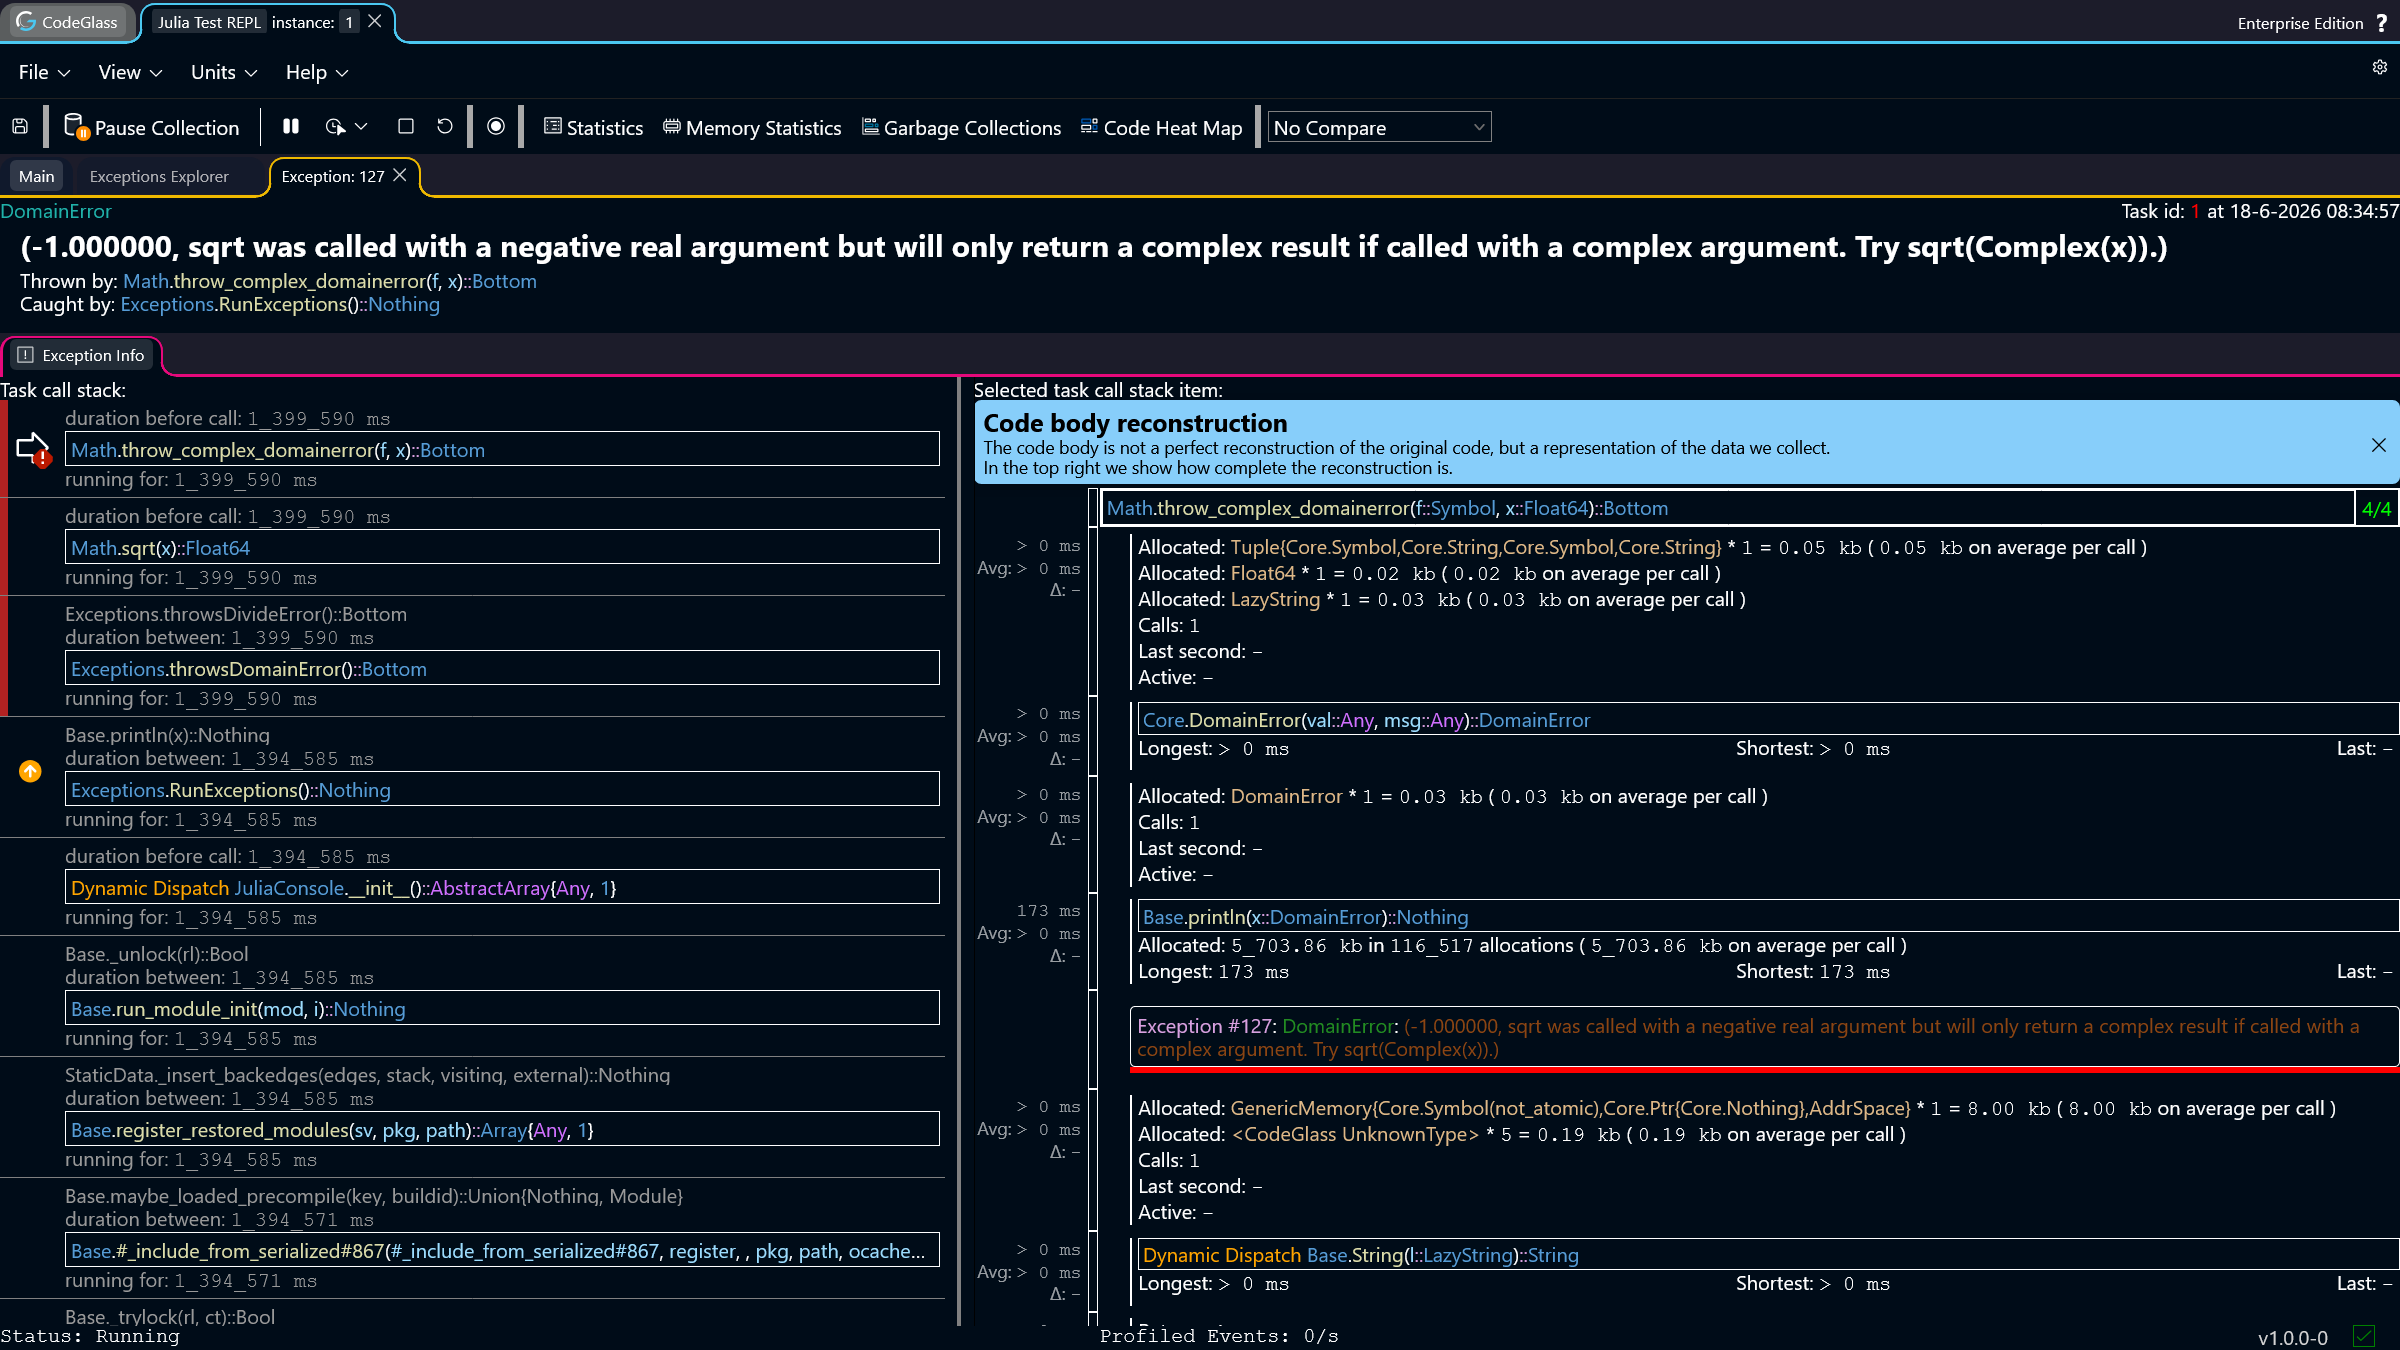This screenshot has width=2400, height=1350.
Task: Open the Code Heat Map view
Action: pos(1162,127)
